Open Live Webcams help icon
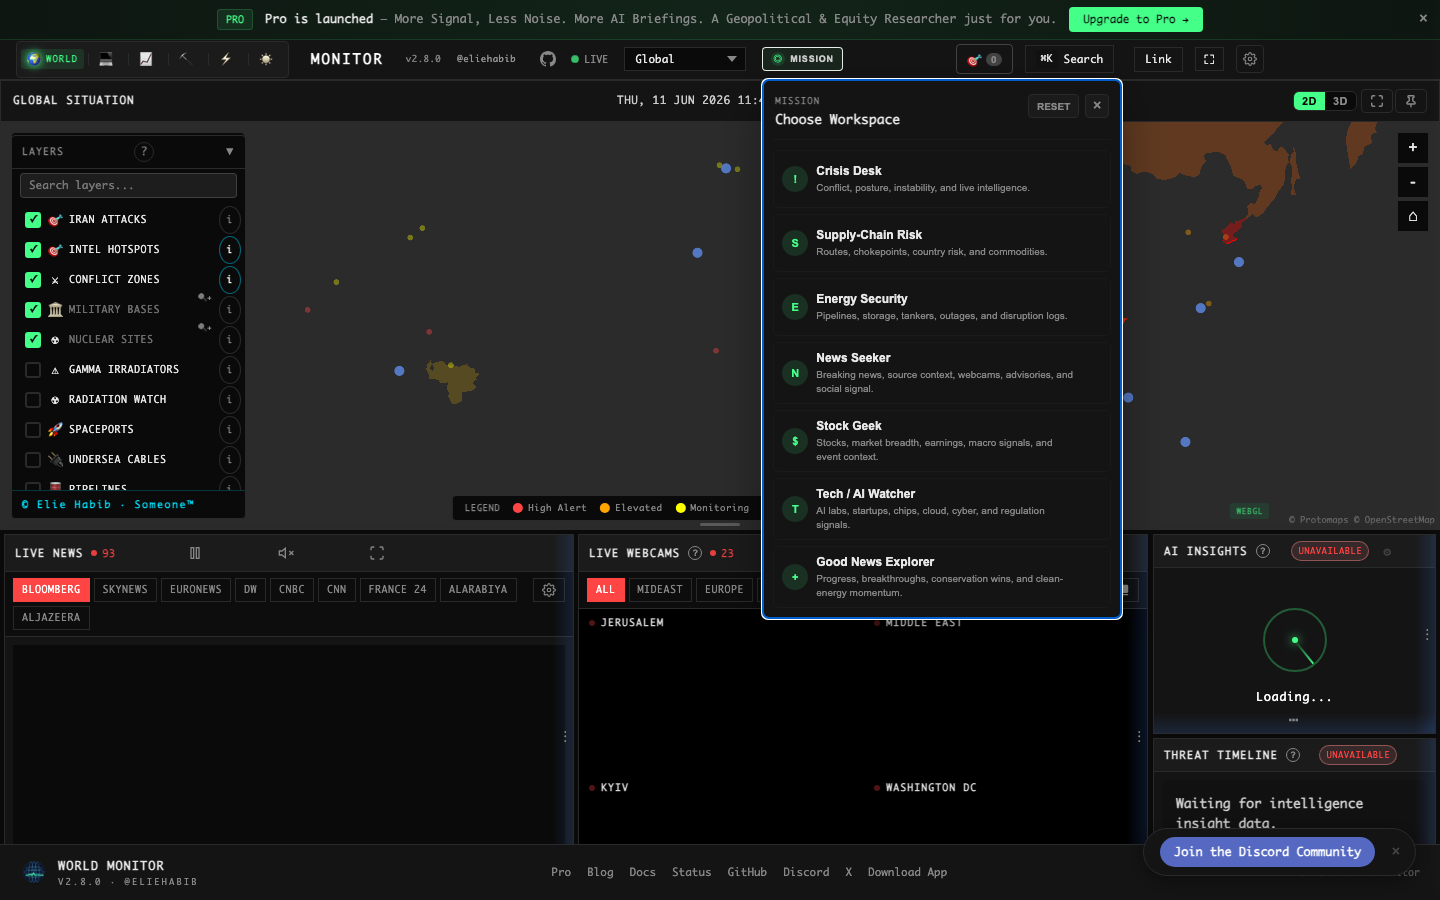This screenshot has height=900, width=1440. tap(695, 553)
